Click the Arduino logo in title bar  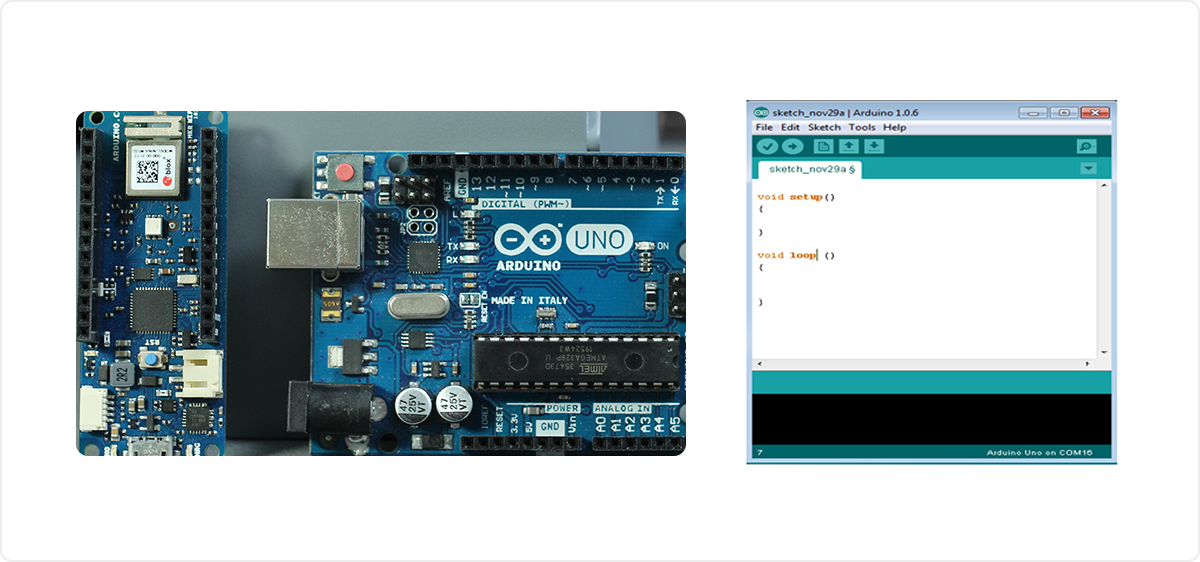point(761,112)
